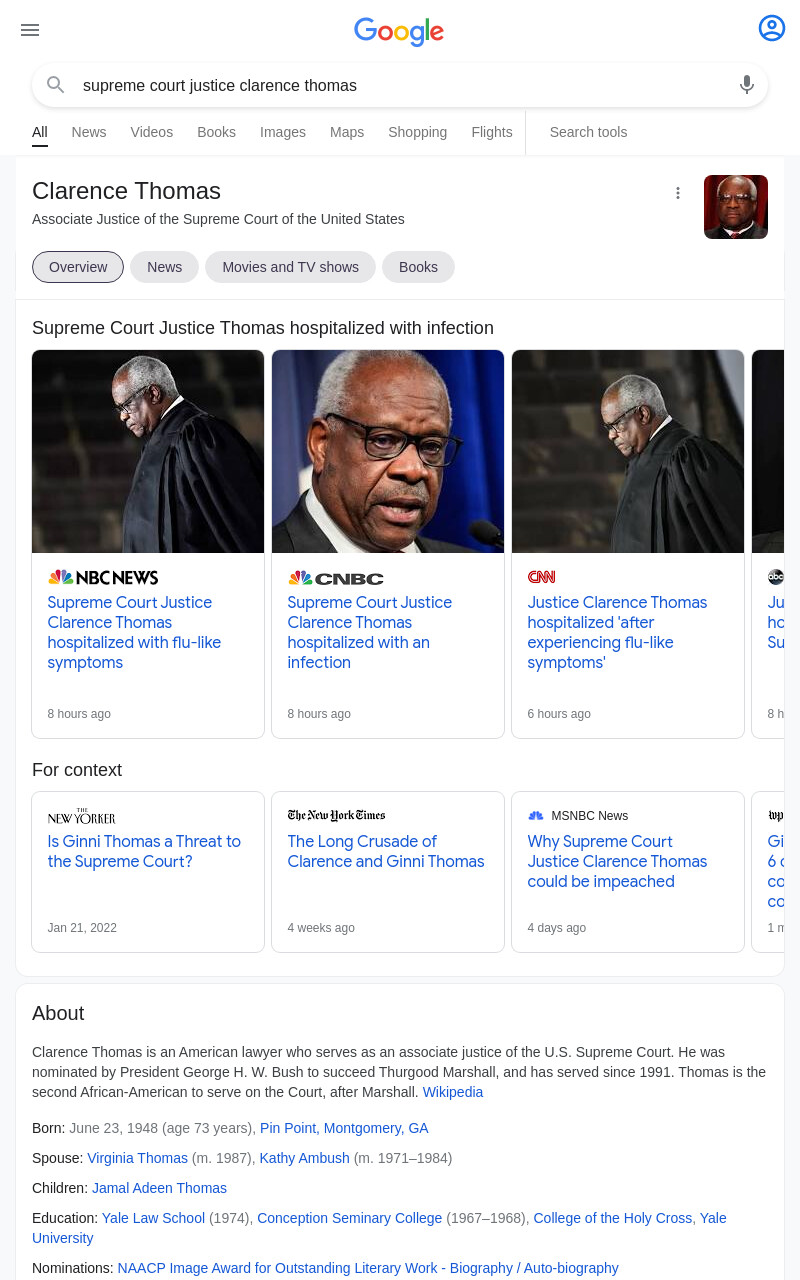The height and width of the screenshot is (1280, 800).
Task: Open the account profile icon
Action: (772, 28)
